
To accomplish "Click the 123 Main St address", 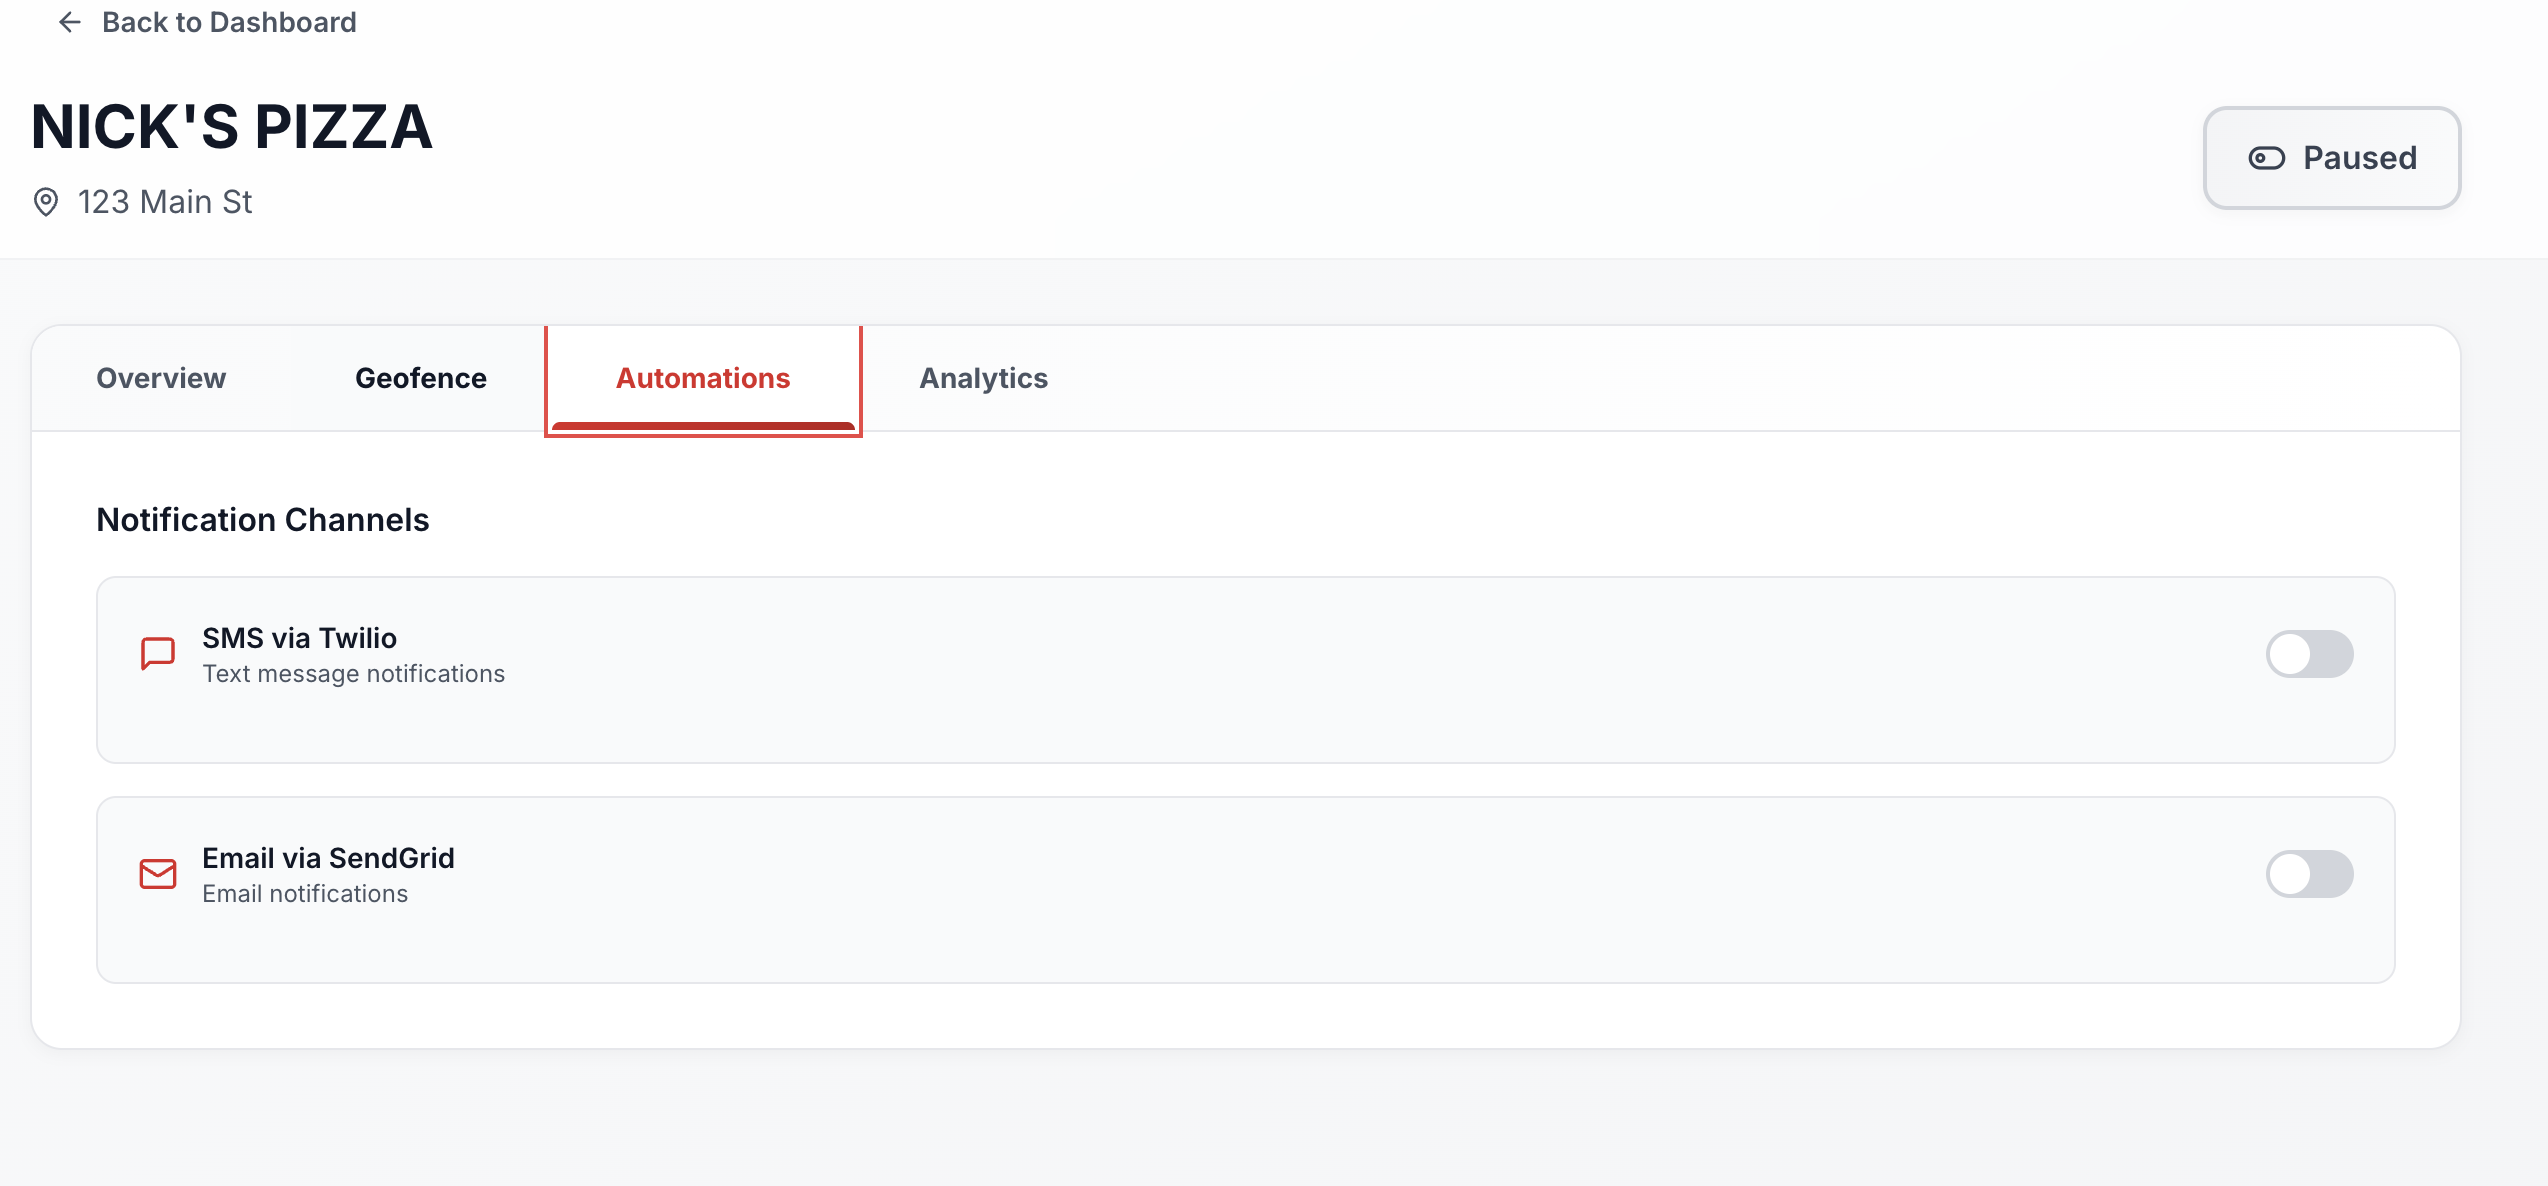I will (165, 202).
